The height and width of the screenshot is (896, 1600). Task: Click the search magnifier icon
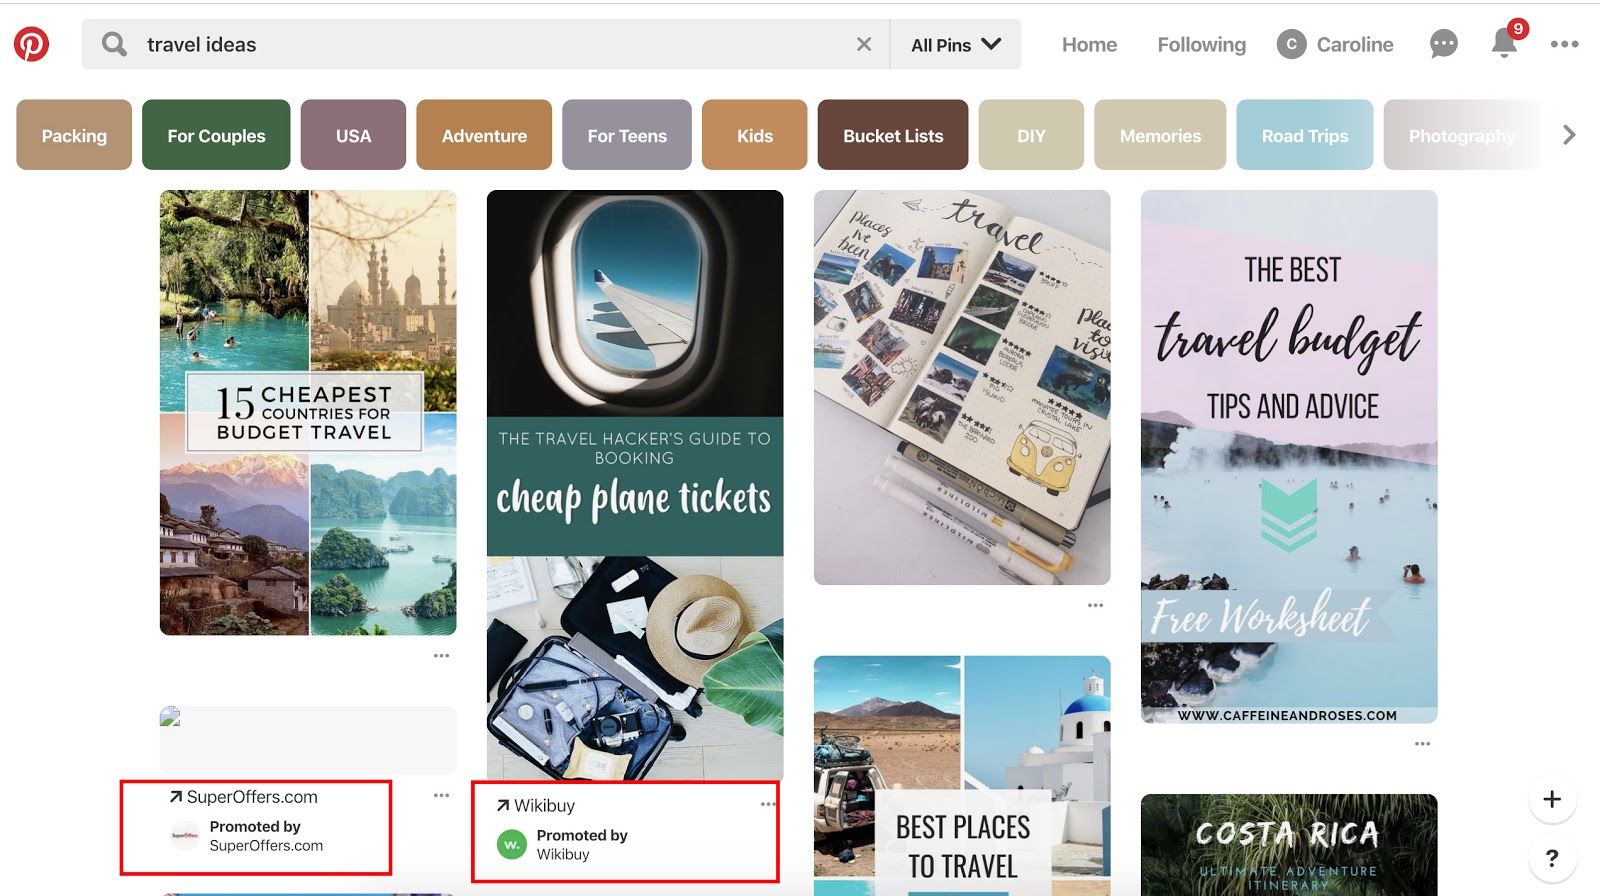tap(115, 44)
